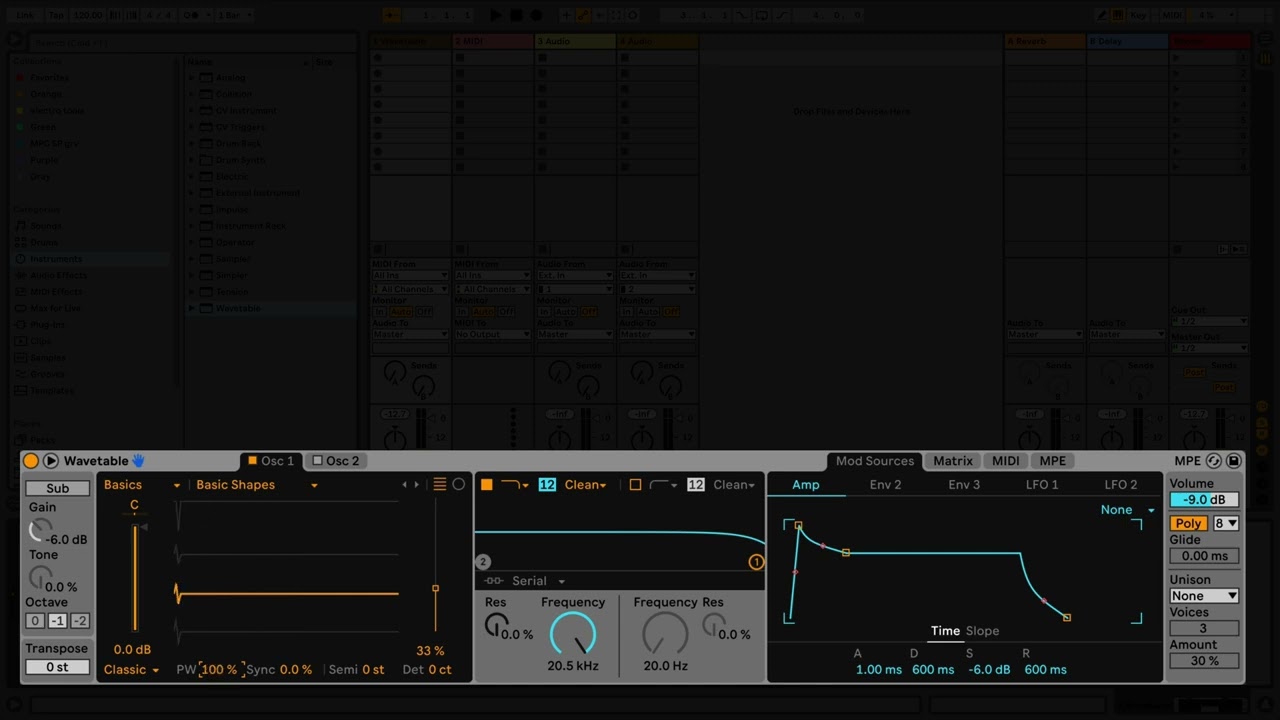Switch envelope view to Slope
This screenshot has height=720, width=1280.
point(982,631)
